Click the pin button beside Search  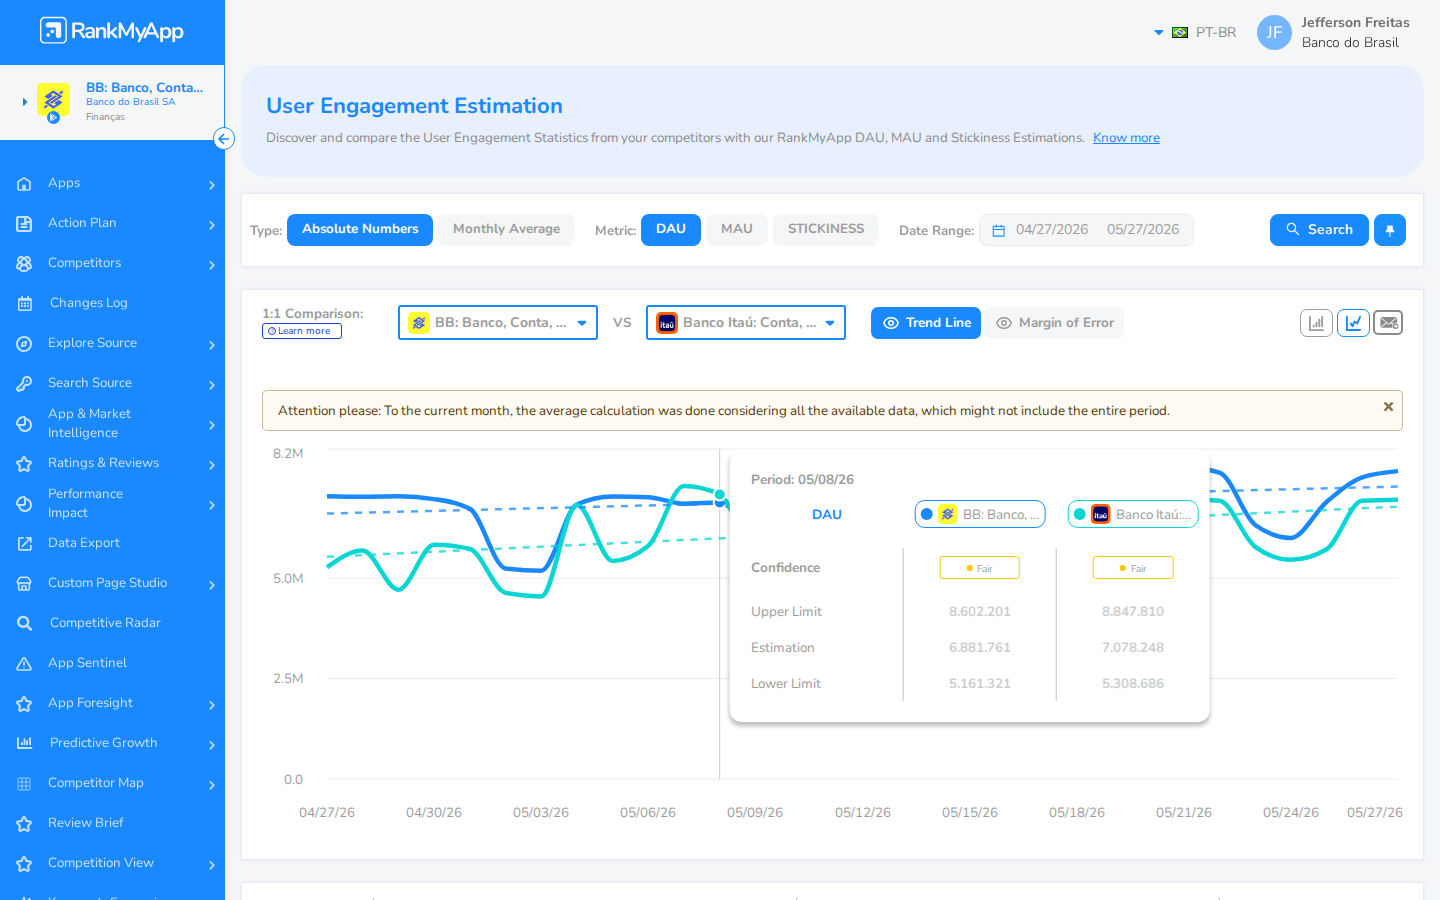pos(1390,230)
